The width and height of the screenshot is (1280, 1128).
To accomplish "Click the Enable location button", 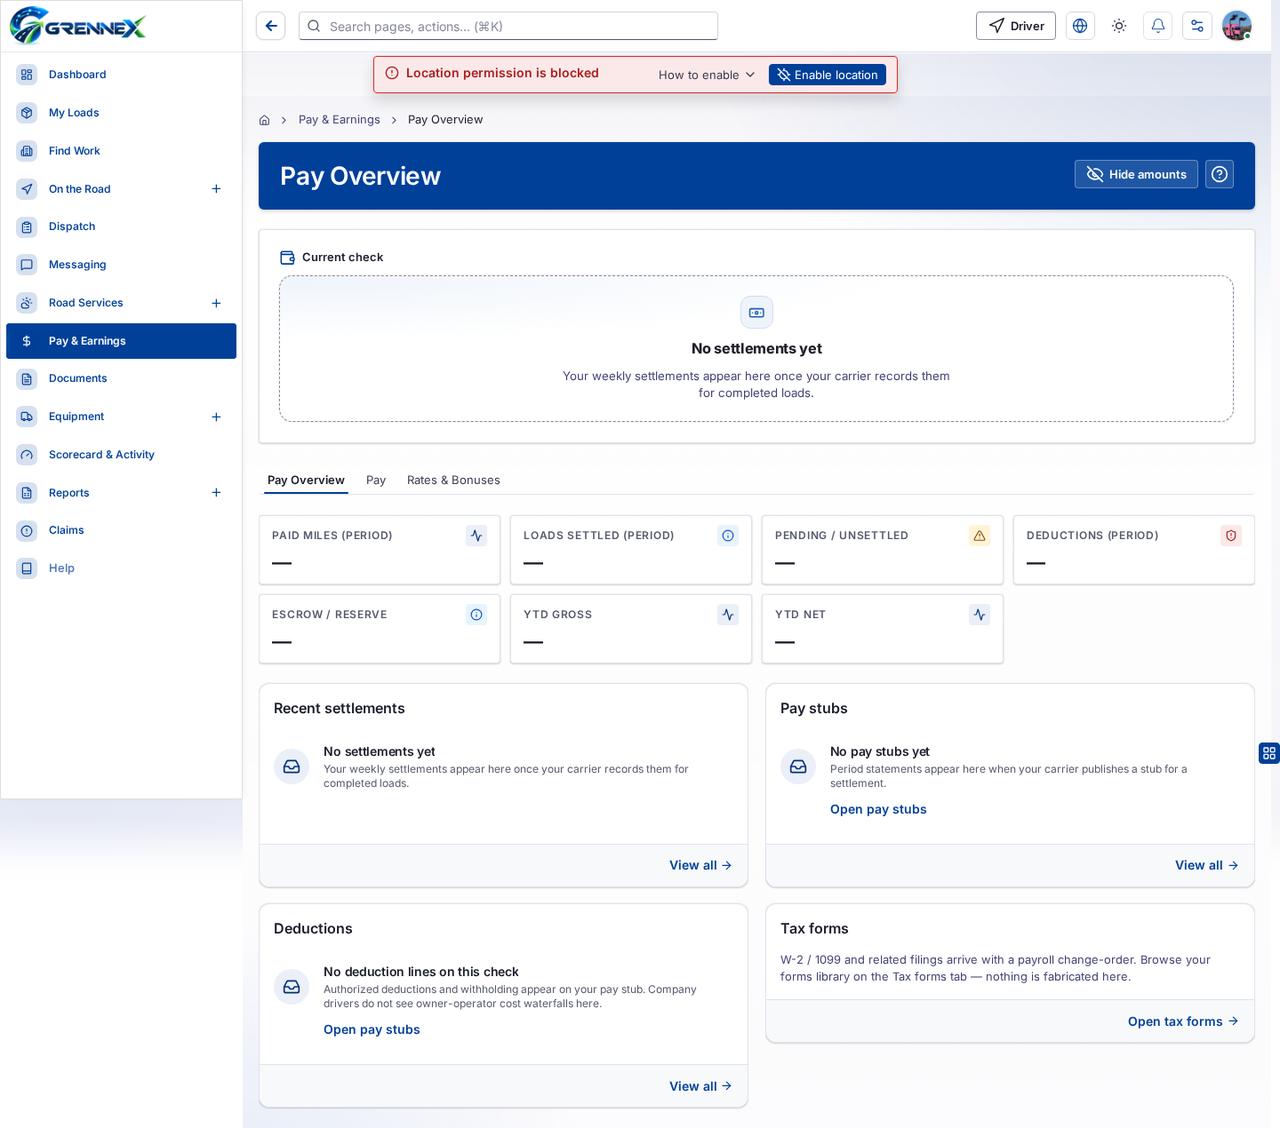I will tap(827, 74).
